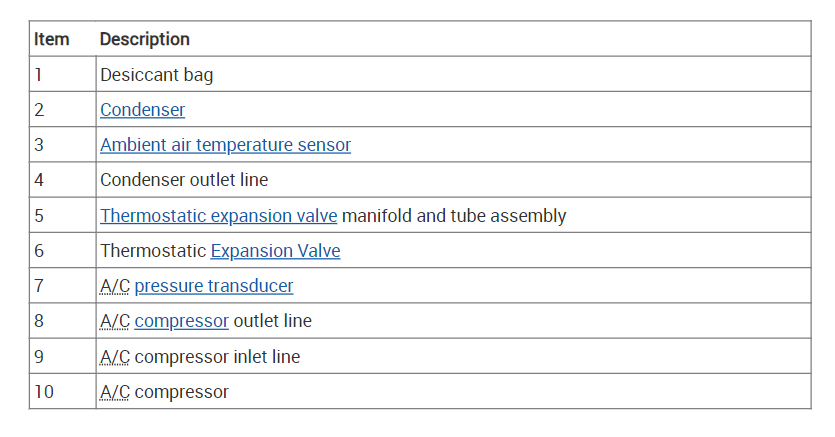Click the Description column header

click(145, 39)
